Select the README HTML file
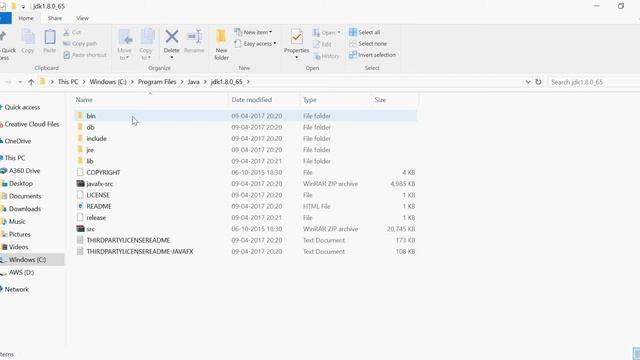This screenshot has height=360, width=640. 245,206
